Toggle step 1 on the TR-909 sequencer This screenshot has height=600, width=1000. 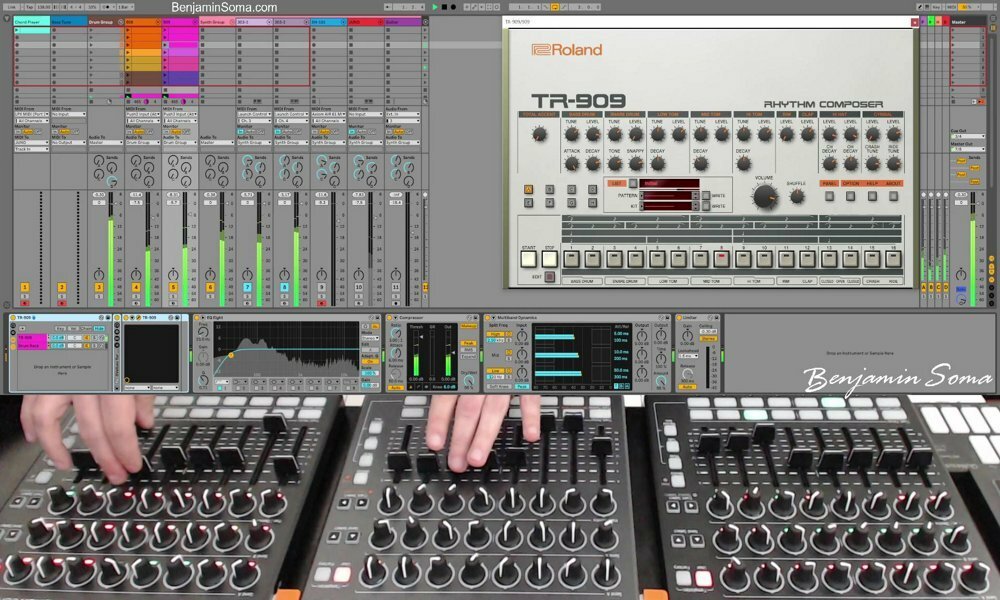[571, 258]
